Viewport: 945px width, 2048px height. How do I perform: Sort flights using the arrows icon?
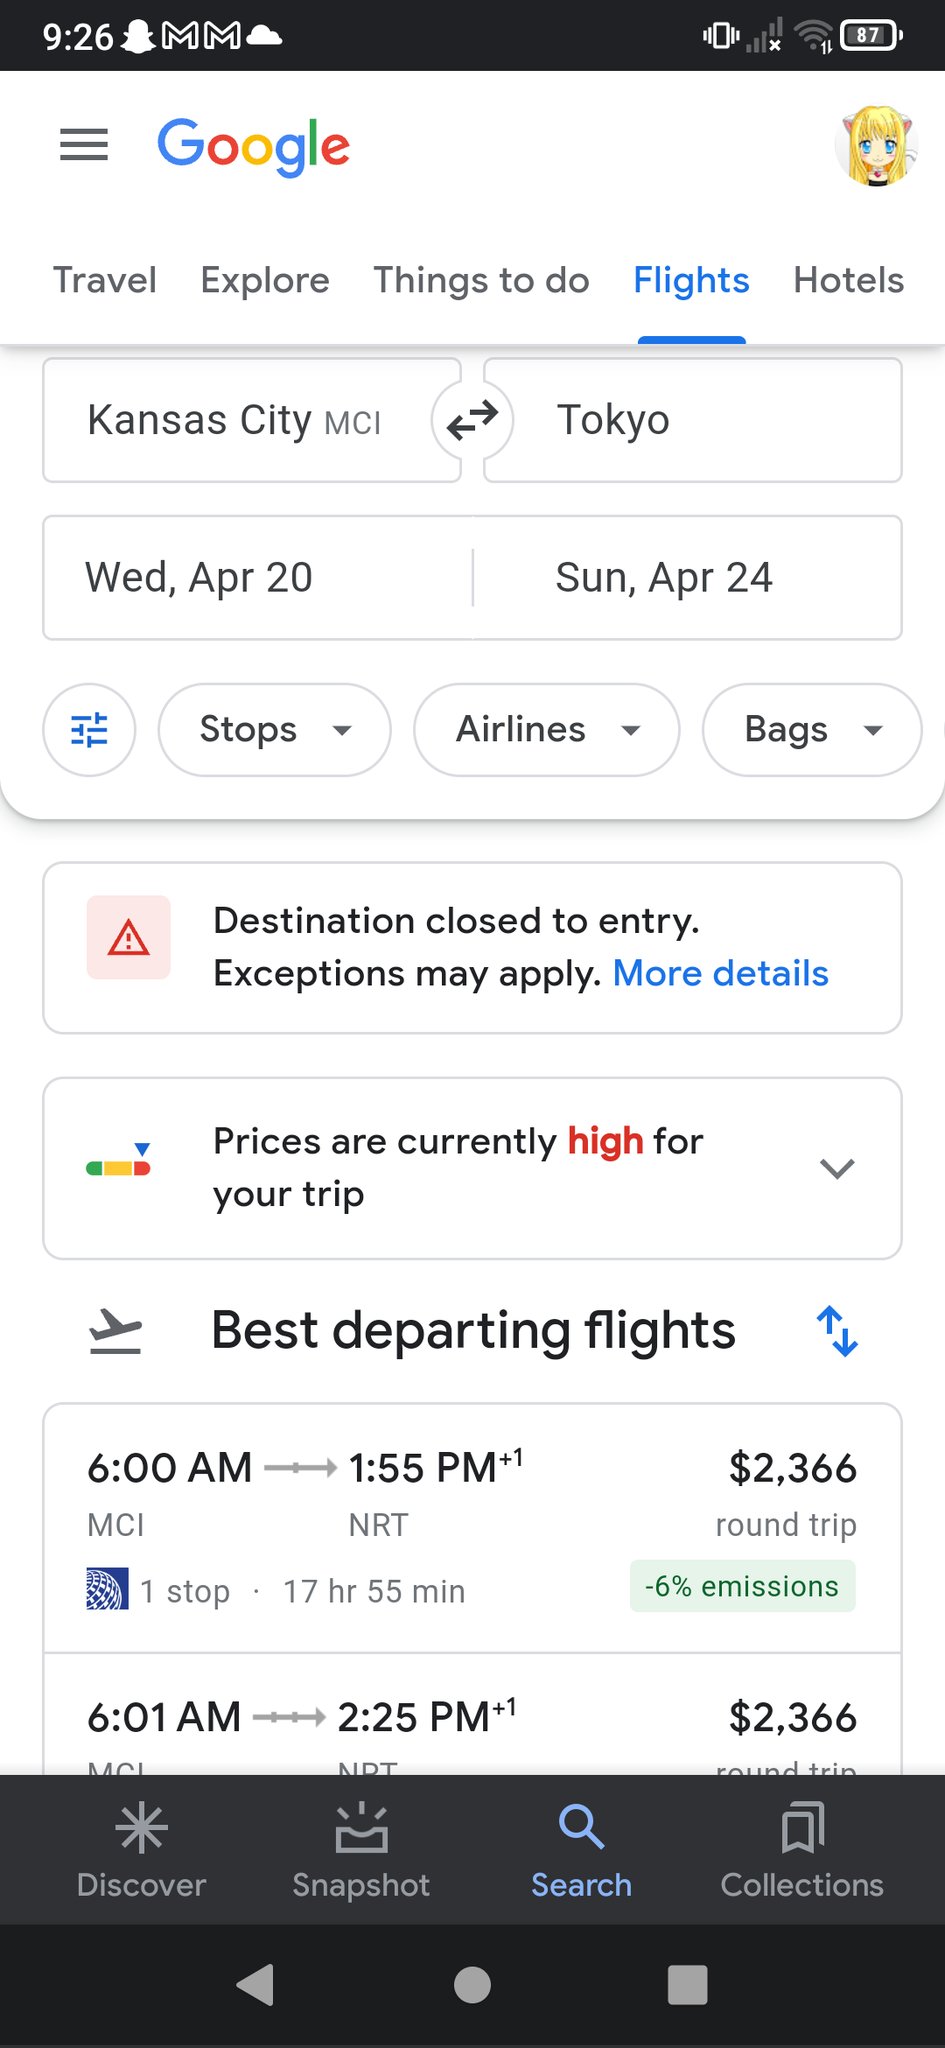[x=837, y=1331]
